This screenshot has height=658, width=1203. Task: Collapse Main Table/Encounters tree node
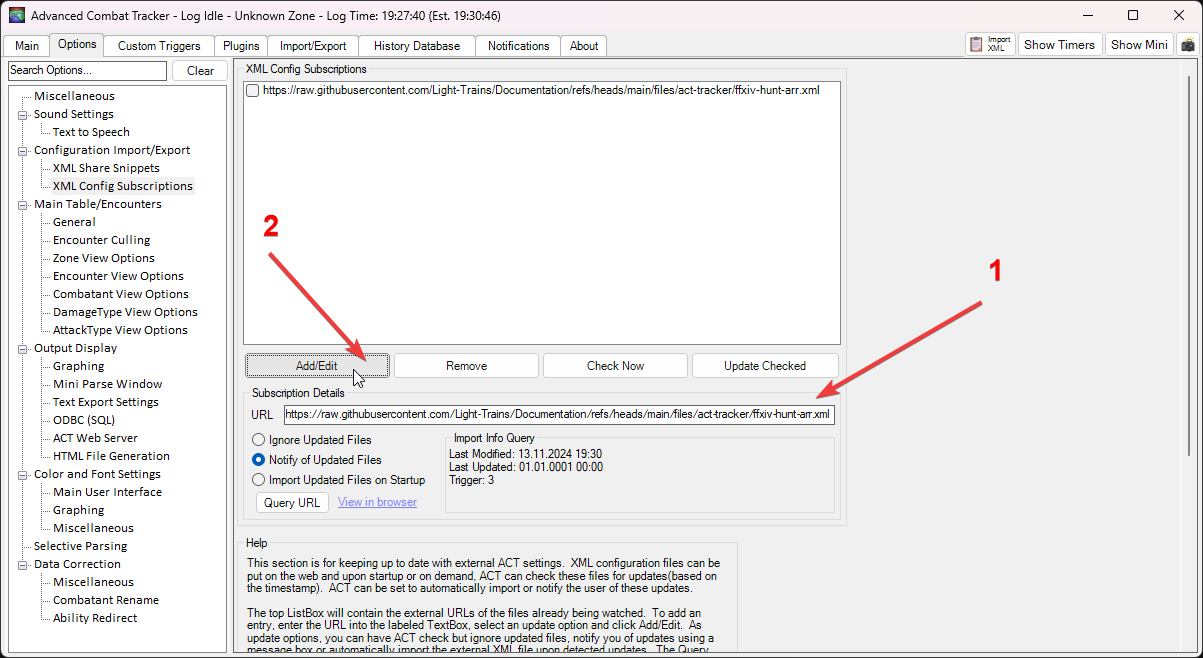click(23, 204)
